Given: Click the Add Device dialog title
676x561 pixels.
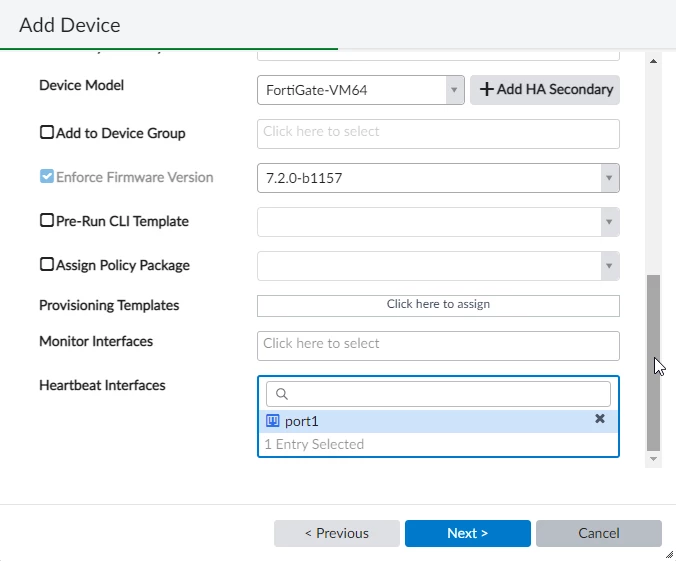Looking at the screenshot, I should [70, 25].
